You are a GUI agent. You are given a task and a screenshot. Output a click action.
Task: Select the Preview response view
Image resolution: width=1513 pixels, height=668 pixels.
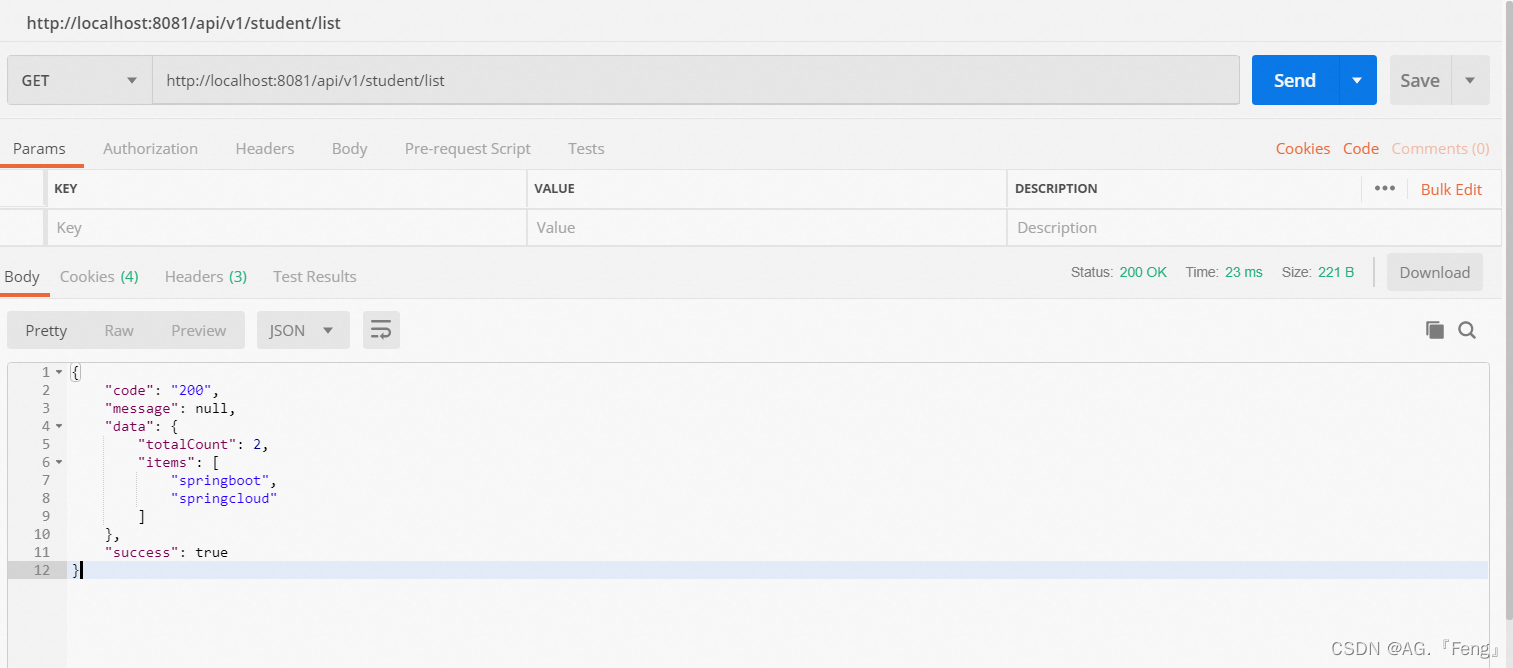(198, 330)
